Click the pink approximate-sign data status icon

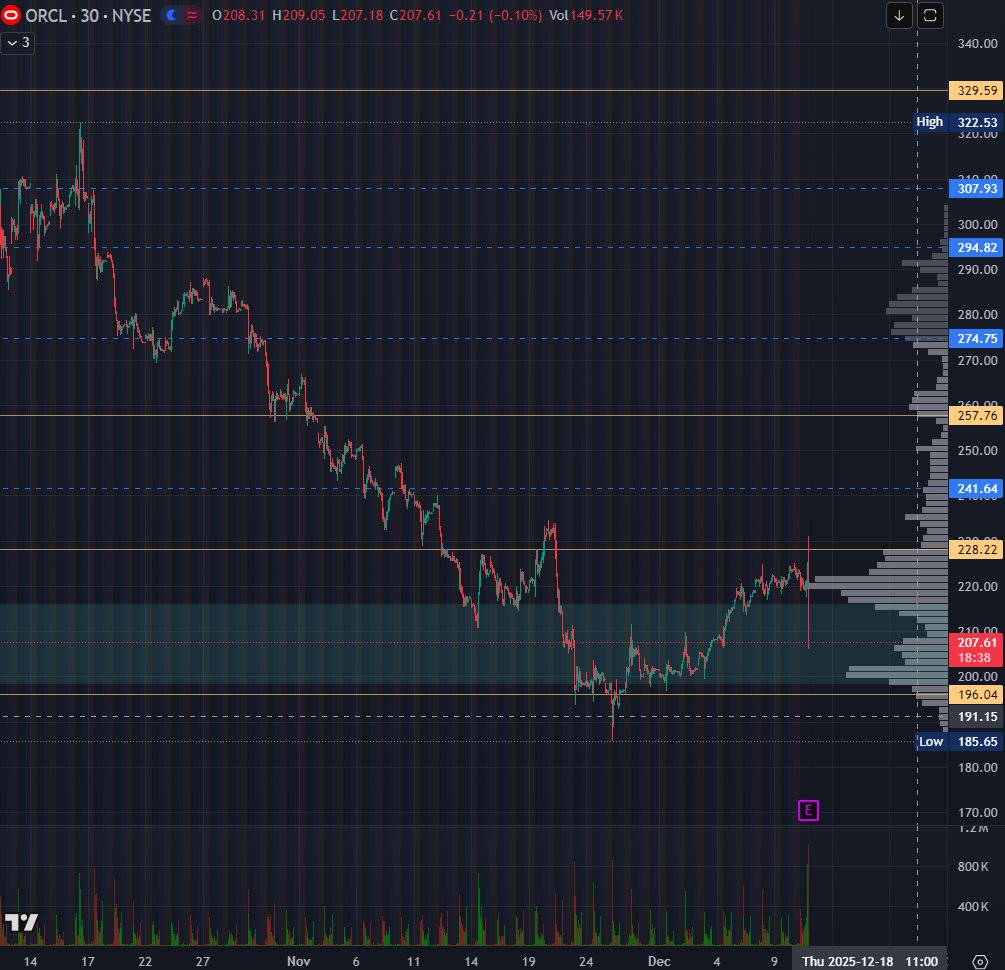192,15
